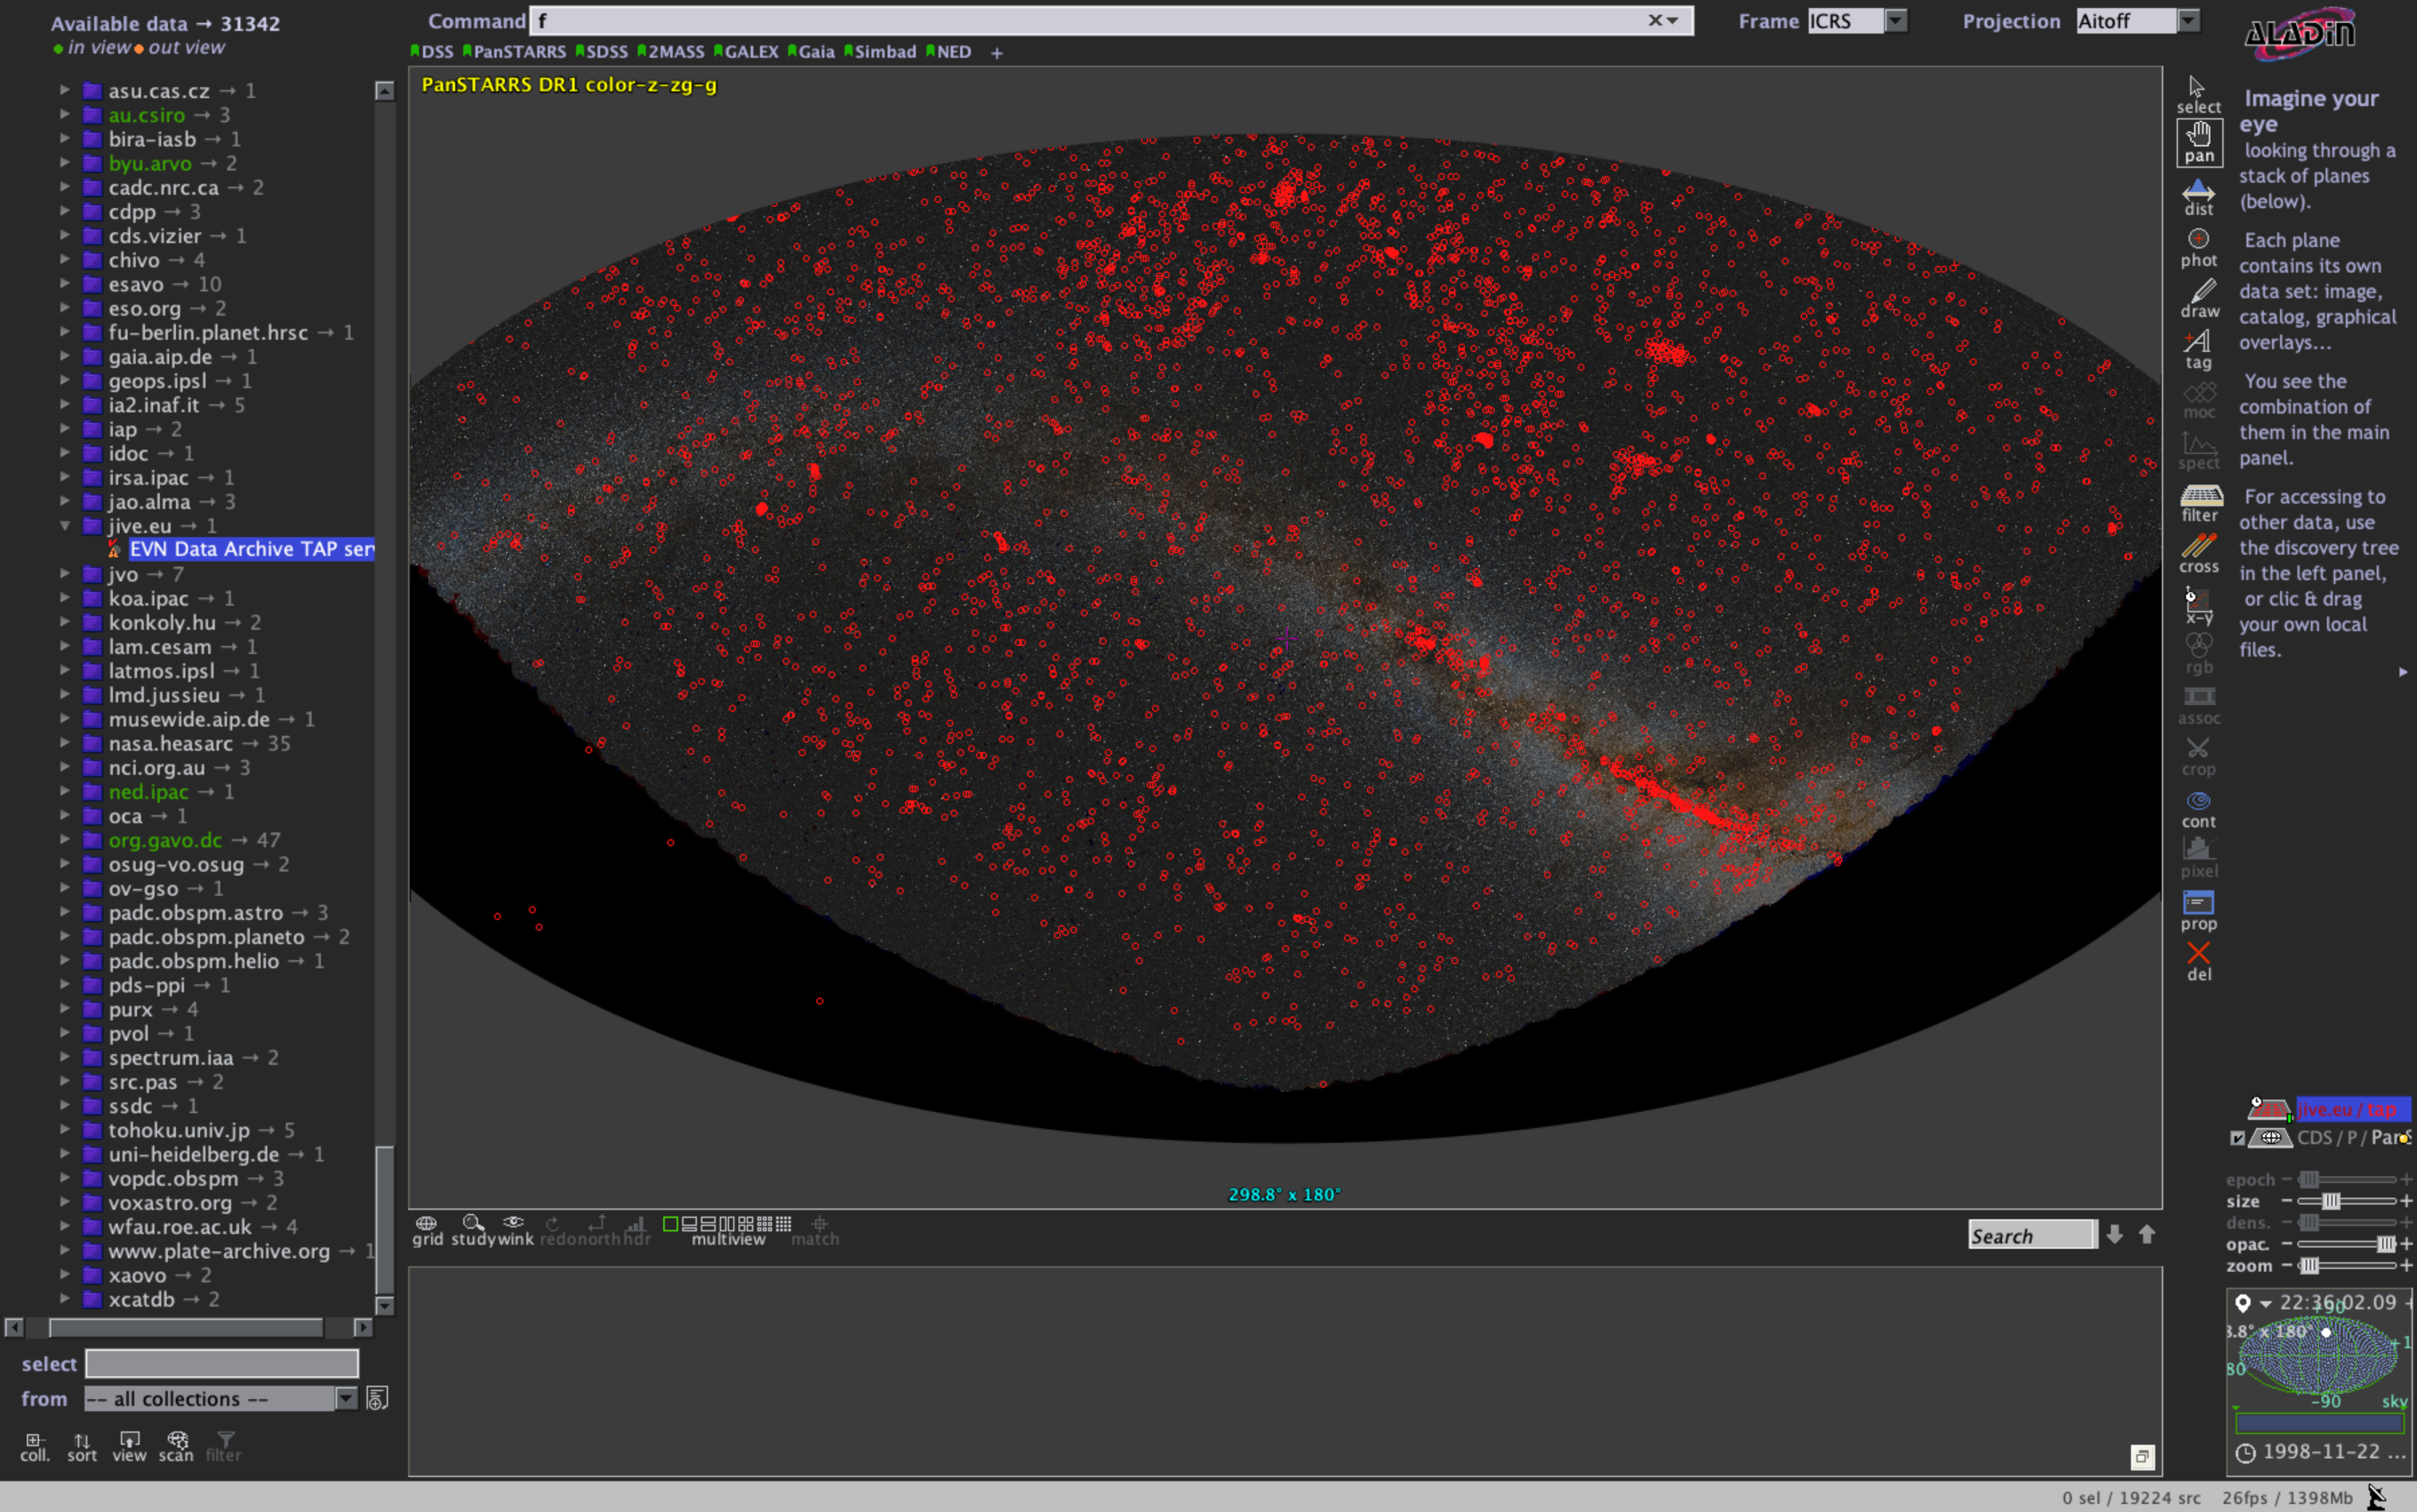Open the x-y calibration tool
Viewport: 2417px width, 1512px height.
[x=2198, y=606]
